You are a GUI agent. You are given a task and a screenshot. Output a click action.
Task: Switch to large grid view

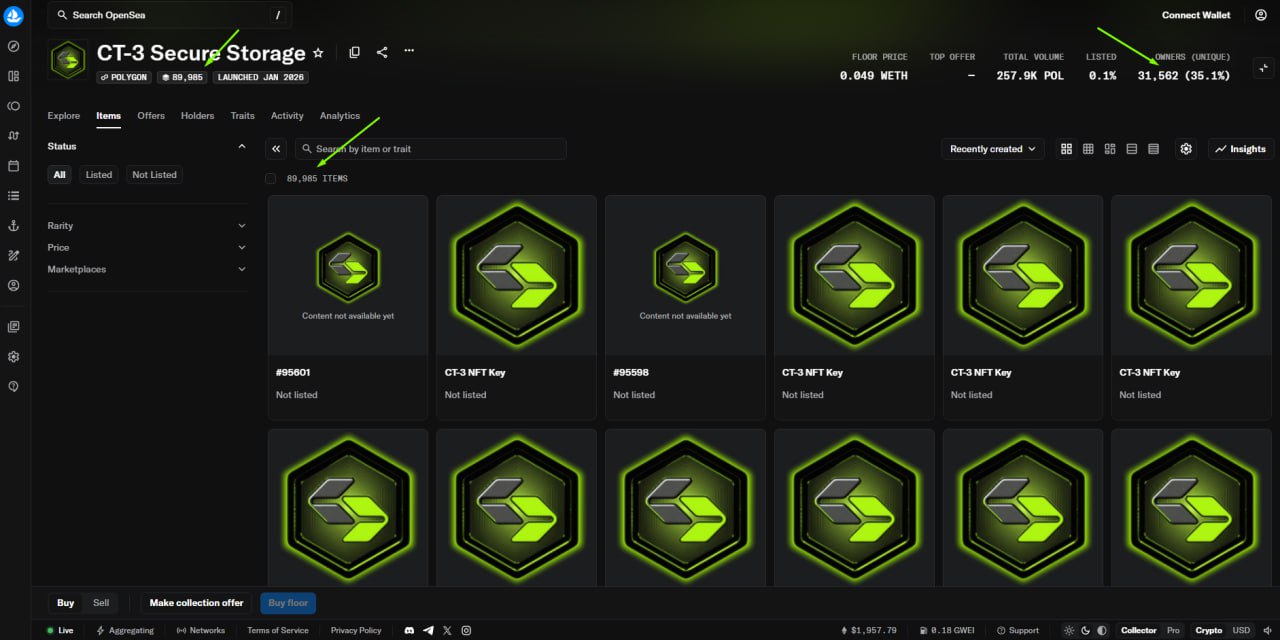coord(1066,149)
